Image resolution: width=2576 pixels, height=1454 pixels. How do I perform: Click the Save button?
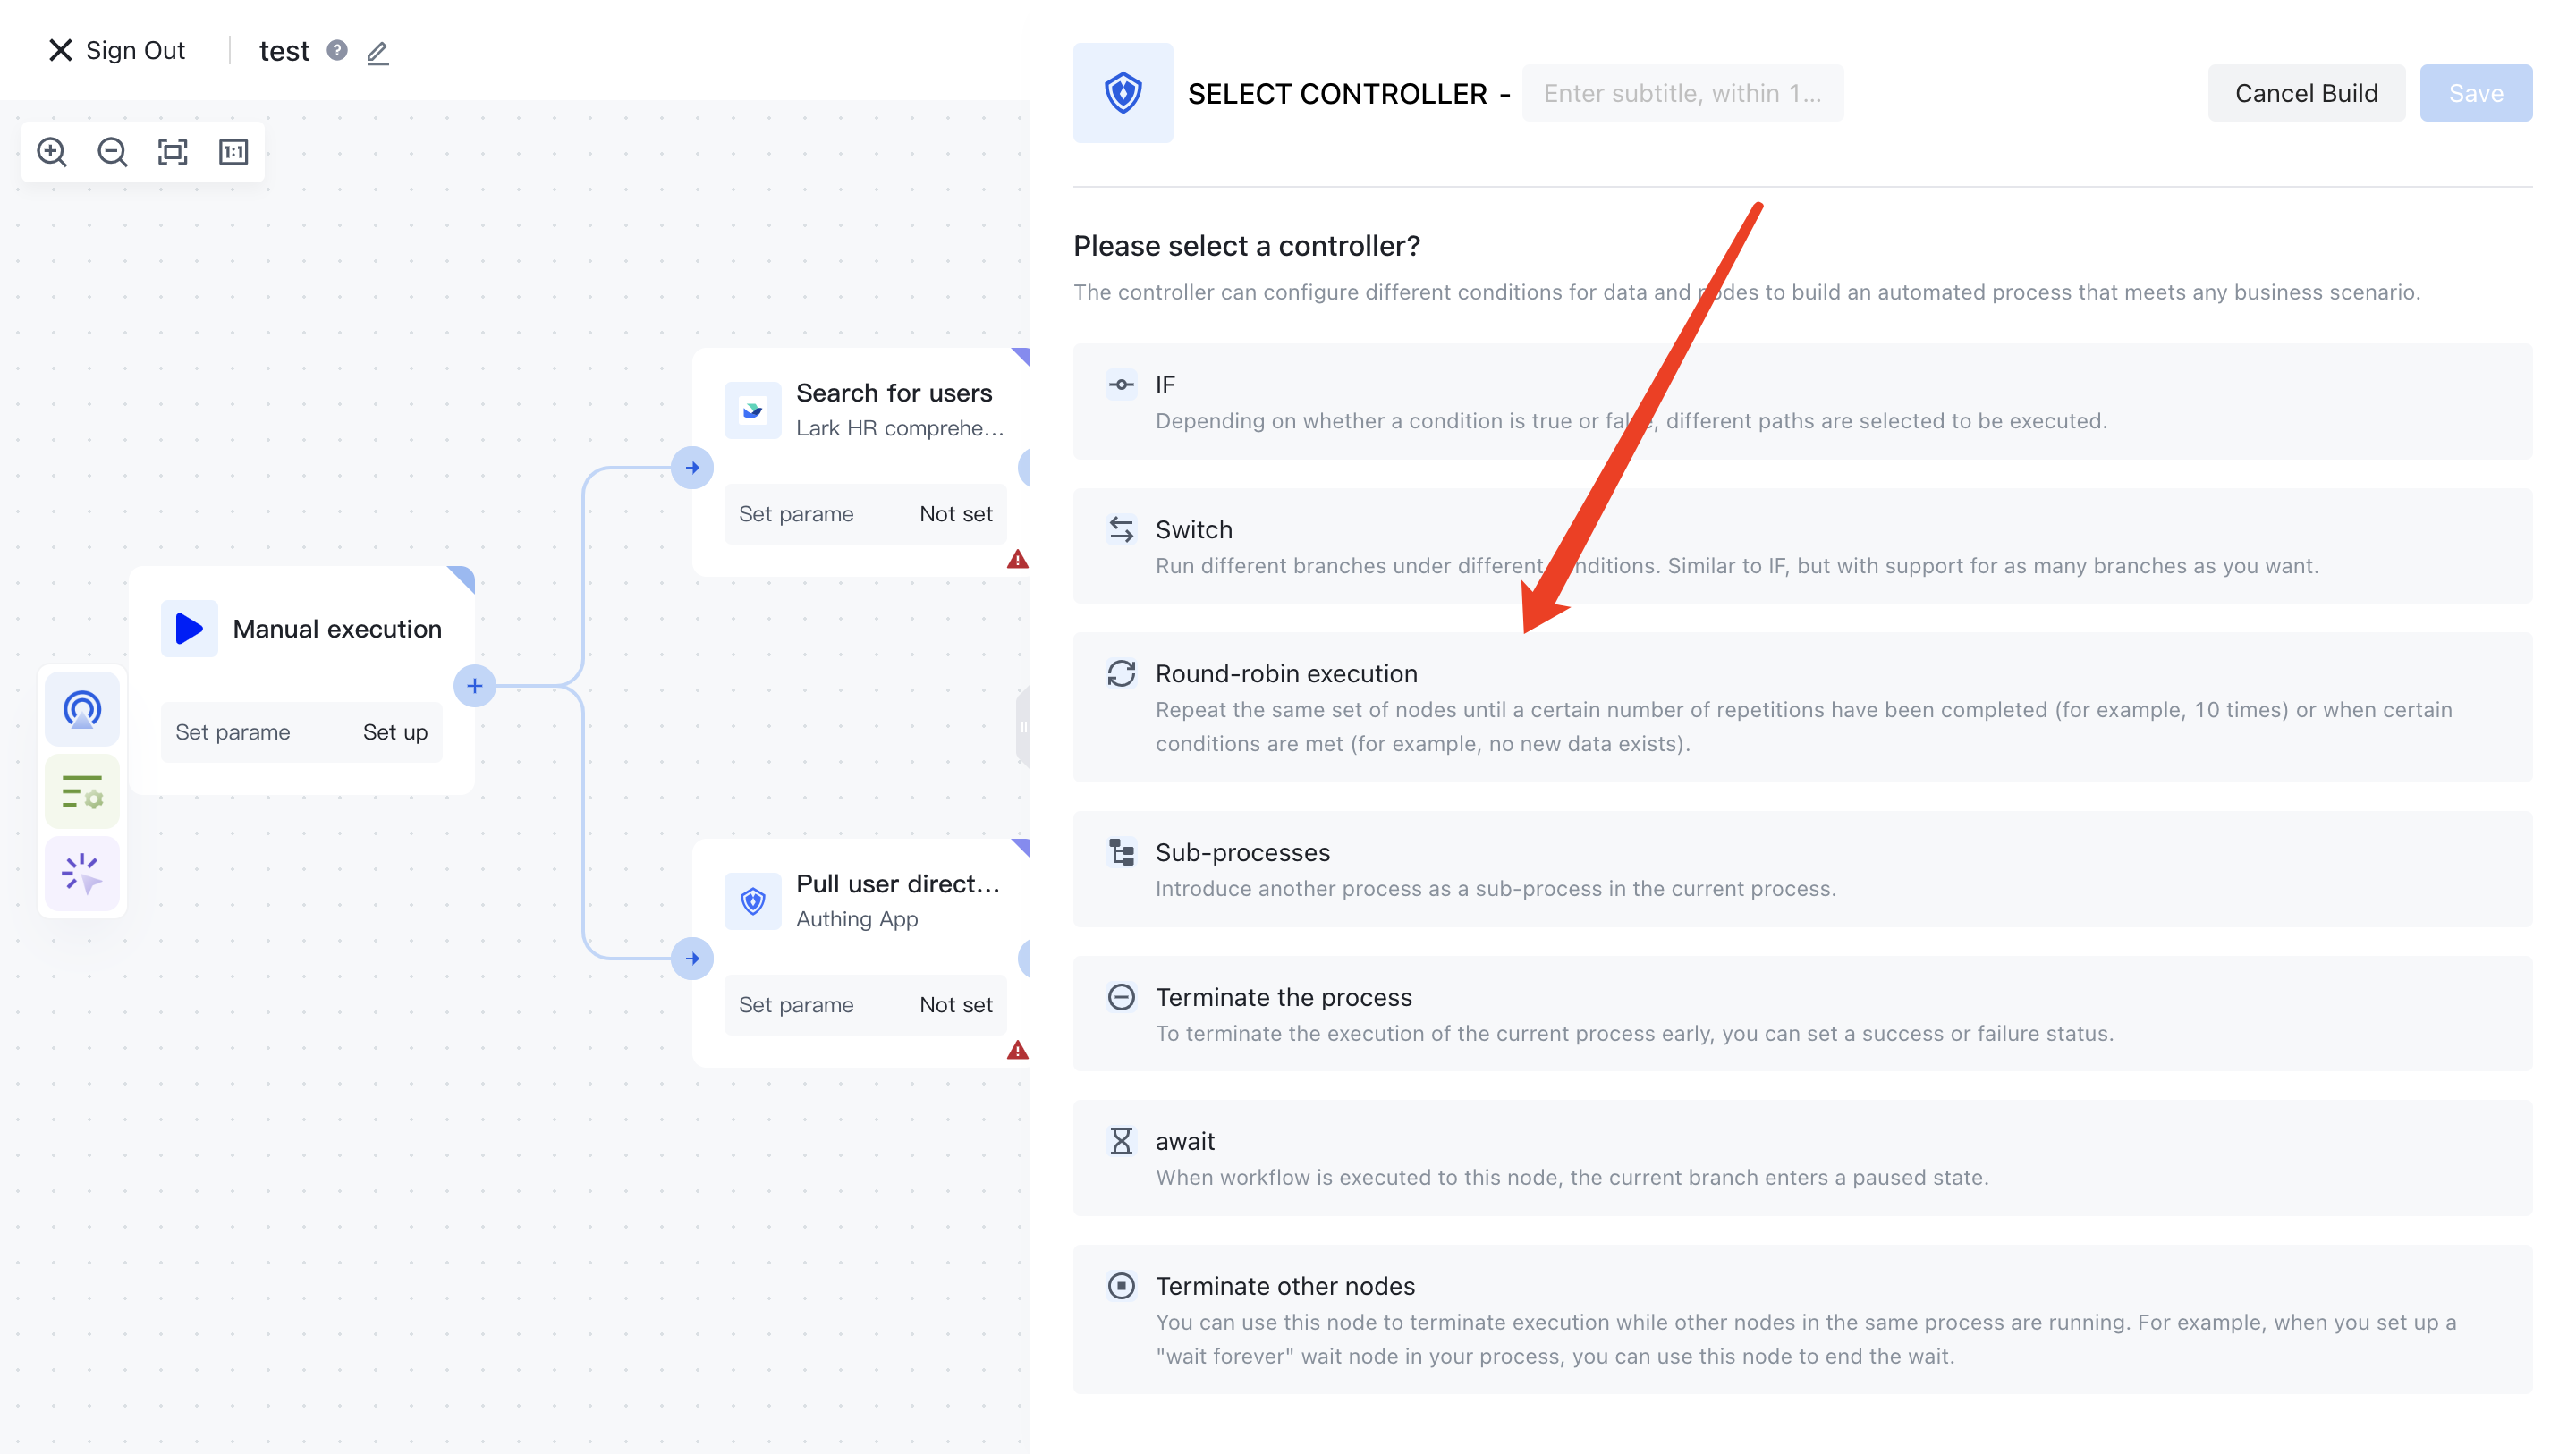pyautogui.click(x=2475, y=93)
